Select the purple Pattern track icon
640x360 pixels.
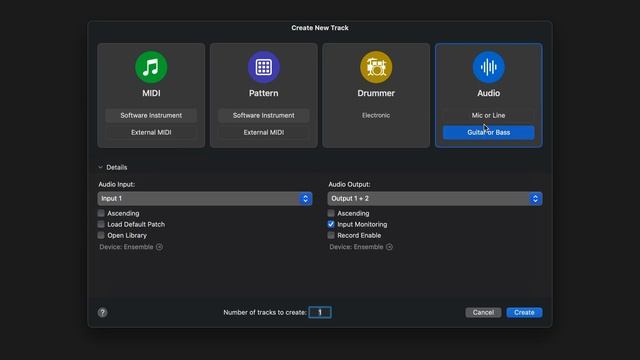pos(264,67)
